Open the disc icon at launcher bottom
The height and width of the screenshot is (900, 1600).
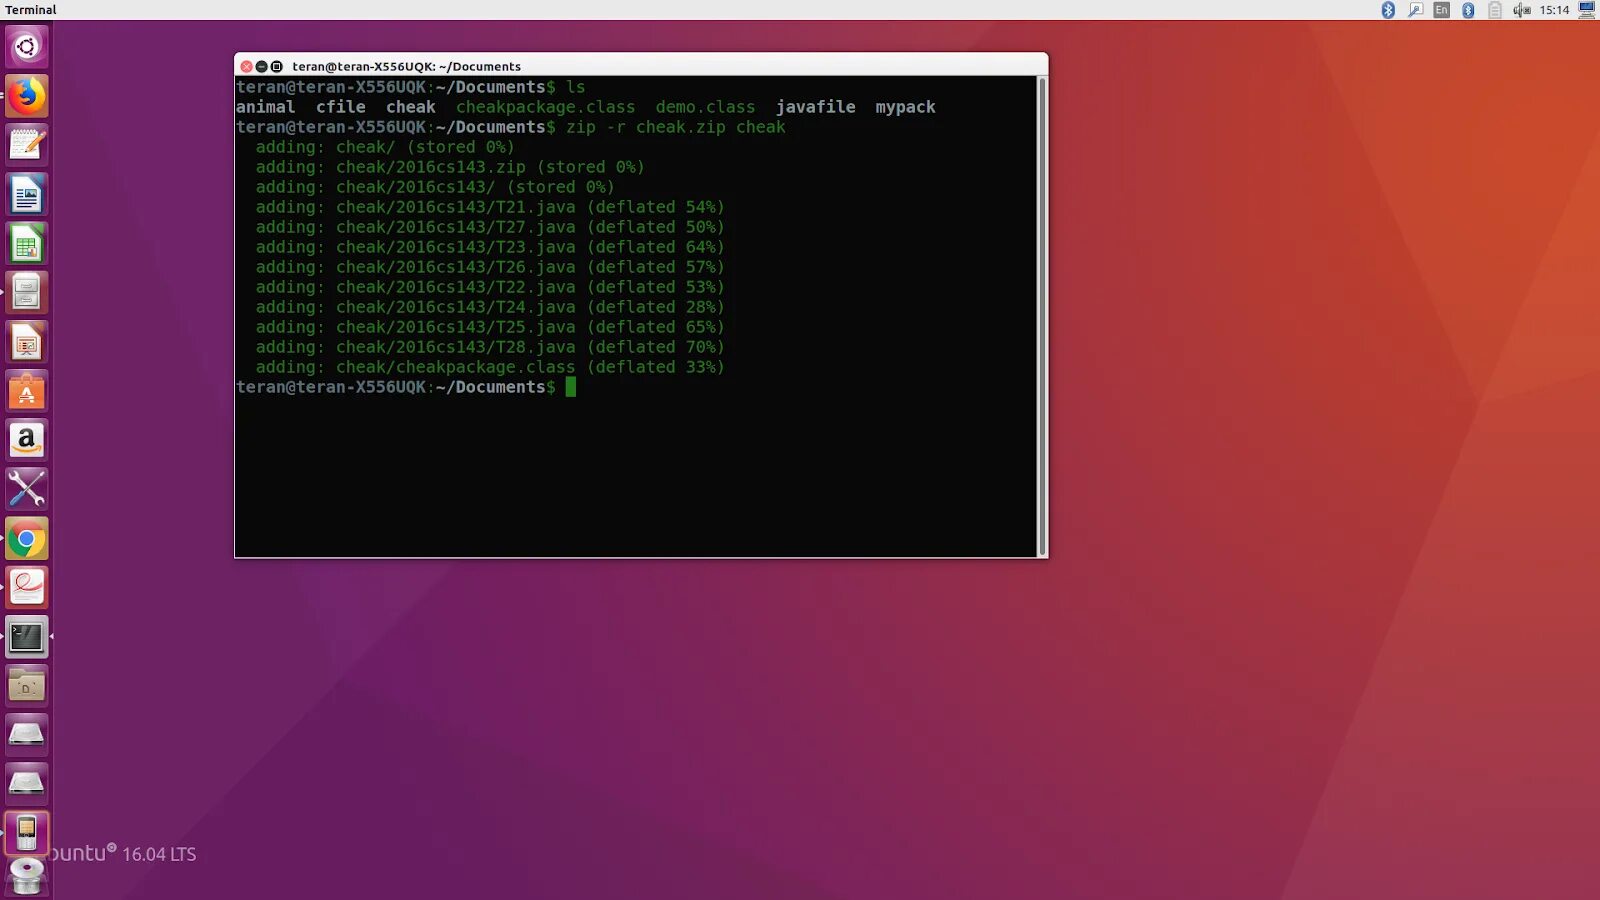(27, 877)
